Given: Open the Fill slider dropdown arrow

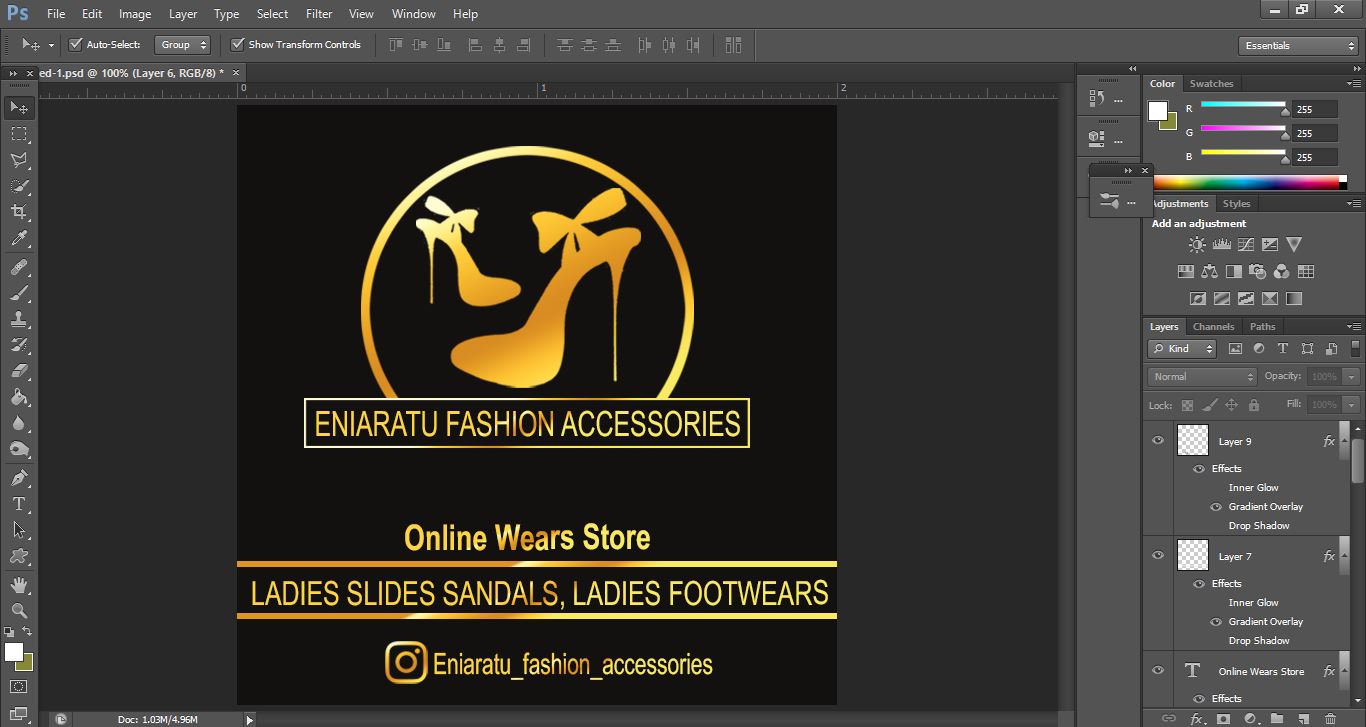Looking at the screenshot, I should [1352, 405].
